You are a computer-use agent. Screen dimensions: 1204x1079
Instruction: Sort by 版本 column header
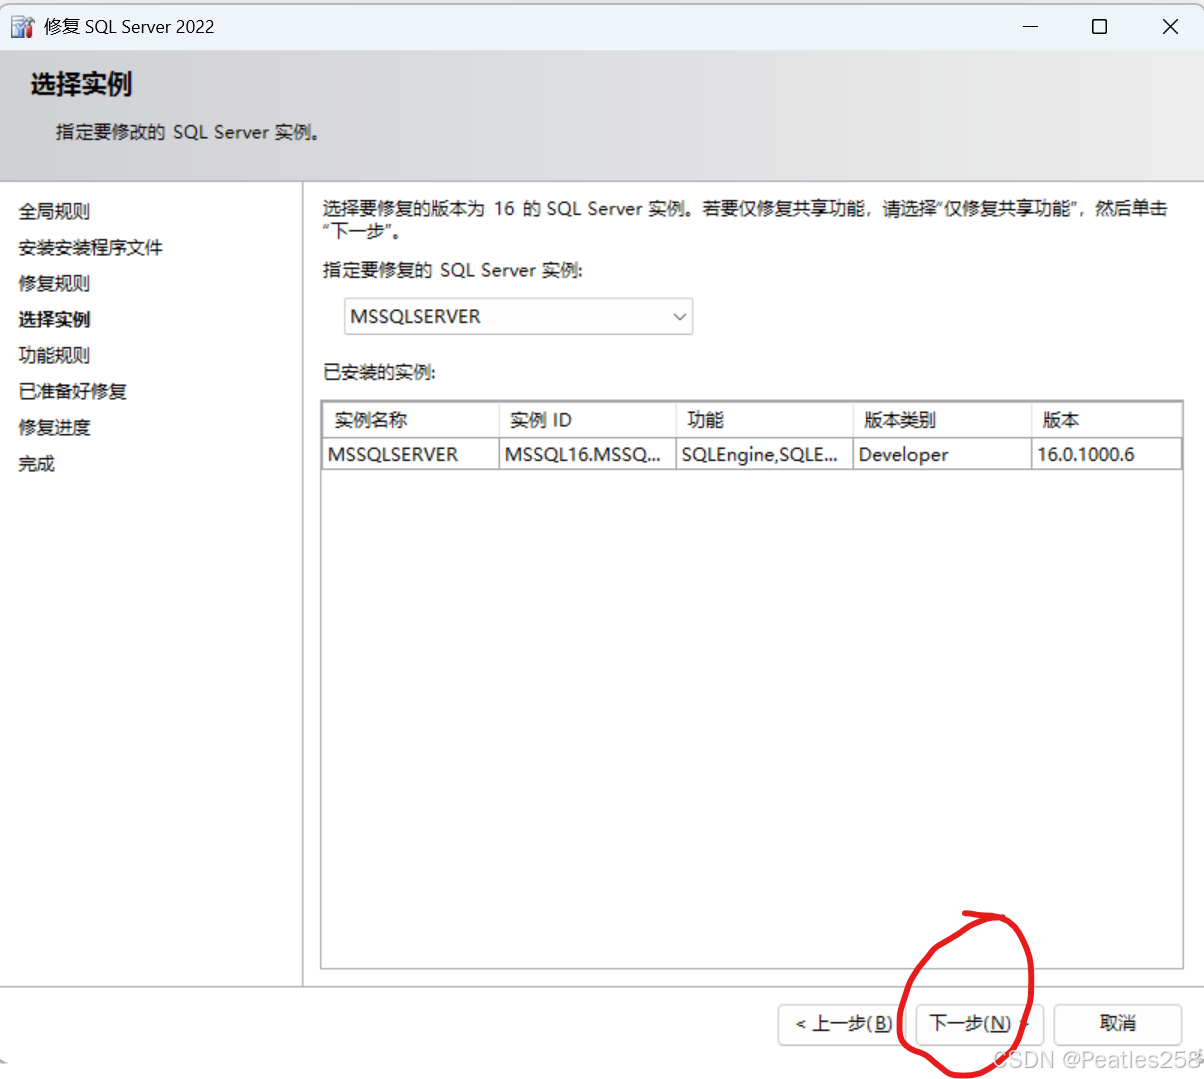1107,420
